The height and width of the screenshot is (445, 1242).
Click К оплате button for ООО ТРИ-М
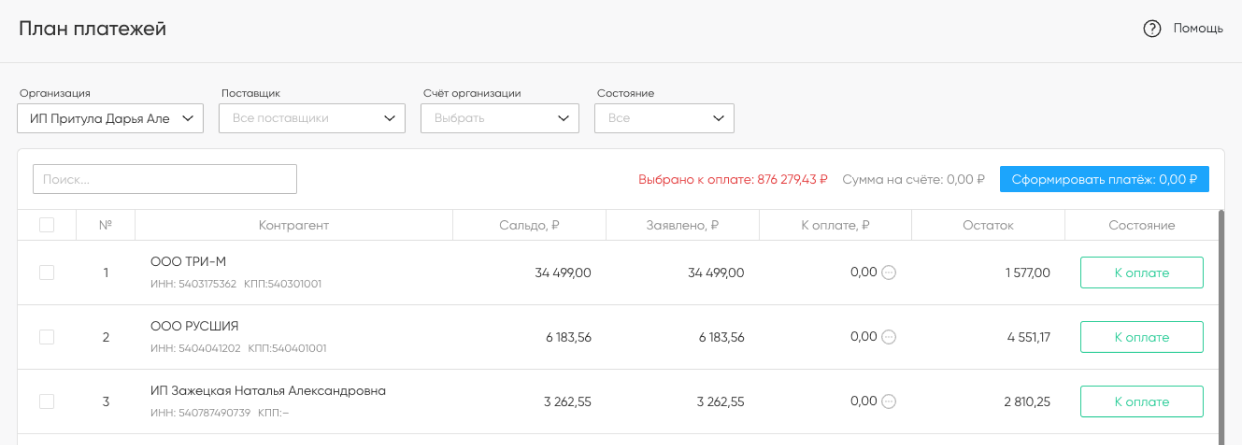(x=1141, y=273)
